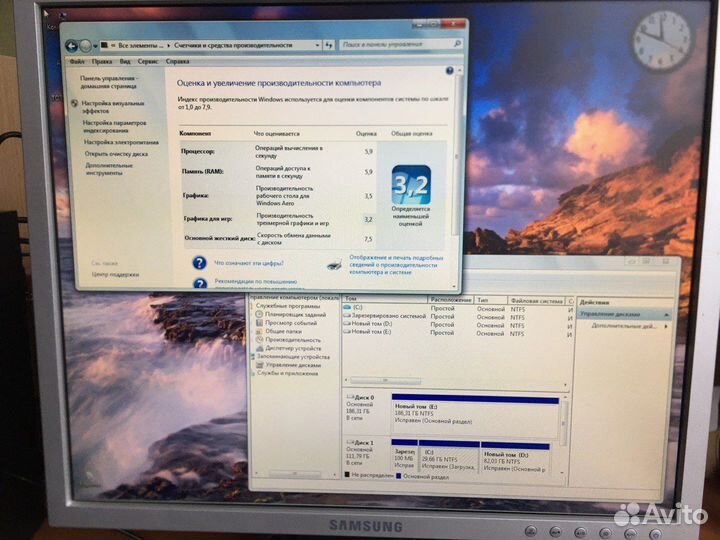
Task: Click the 3,2 performance index badge
Action: tap(410, 185)
